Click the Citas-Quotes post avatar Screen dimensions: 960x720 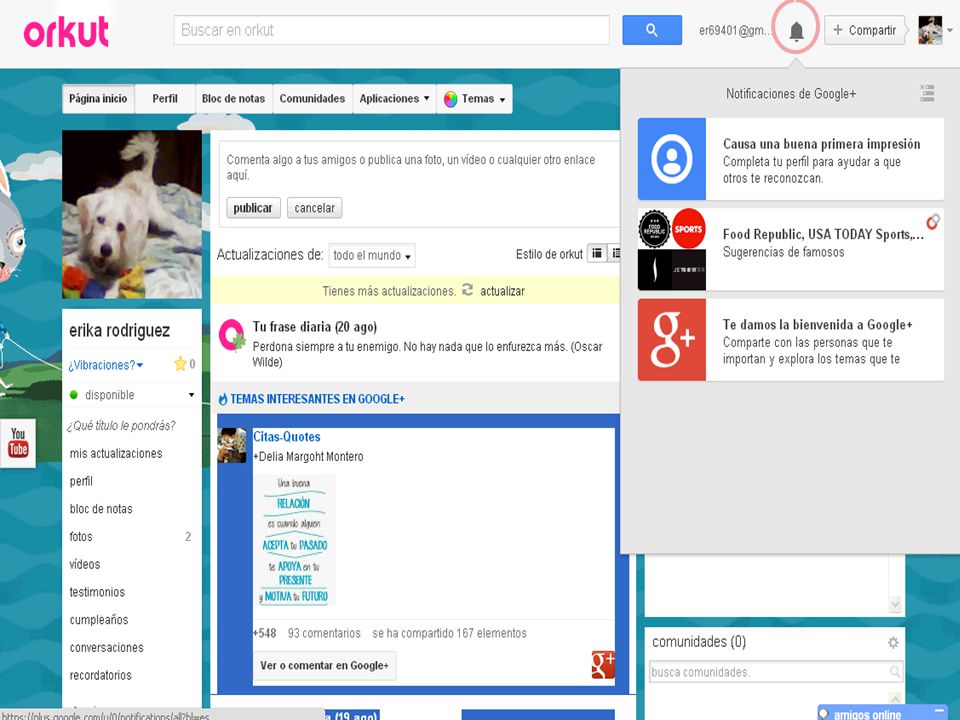click(x=232, y=445)
